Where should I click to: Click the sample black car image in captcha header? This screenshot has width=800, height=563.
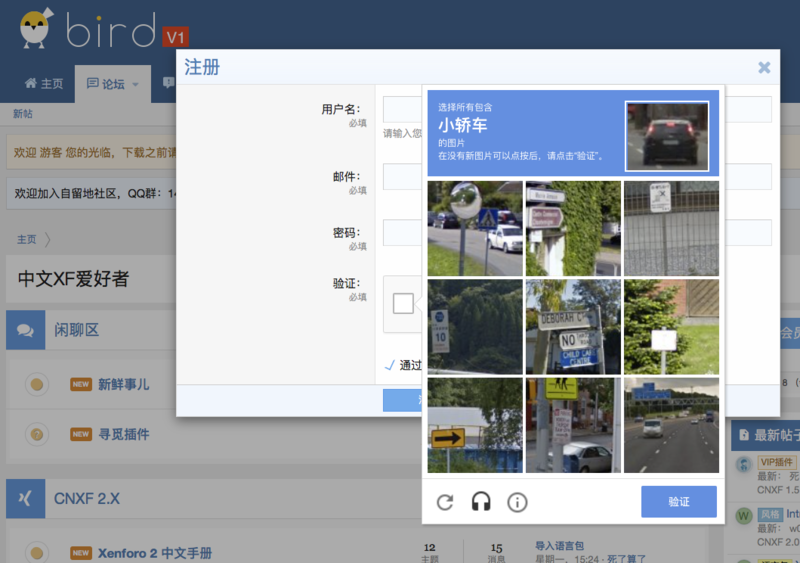tap(667, 136)
